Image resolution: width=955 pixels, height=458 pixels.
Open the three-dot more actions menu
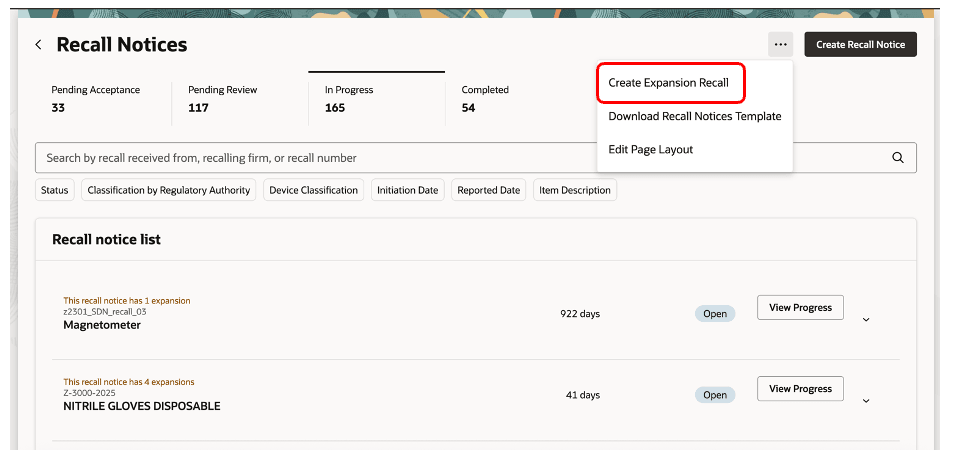point(780,44)
